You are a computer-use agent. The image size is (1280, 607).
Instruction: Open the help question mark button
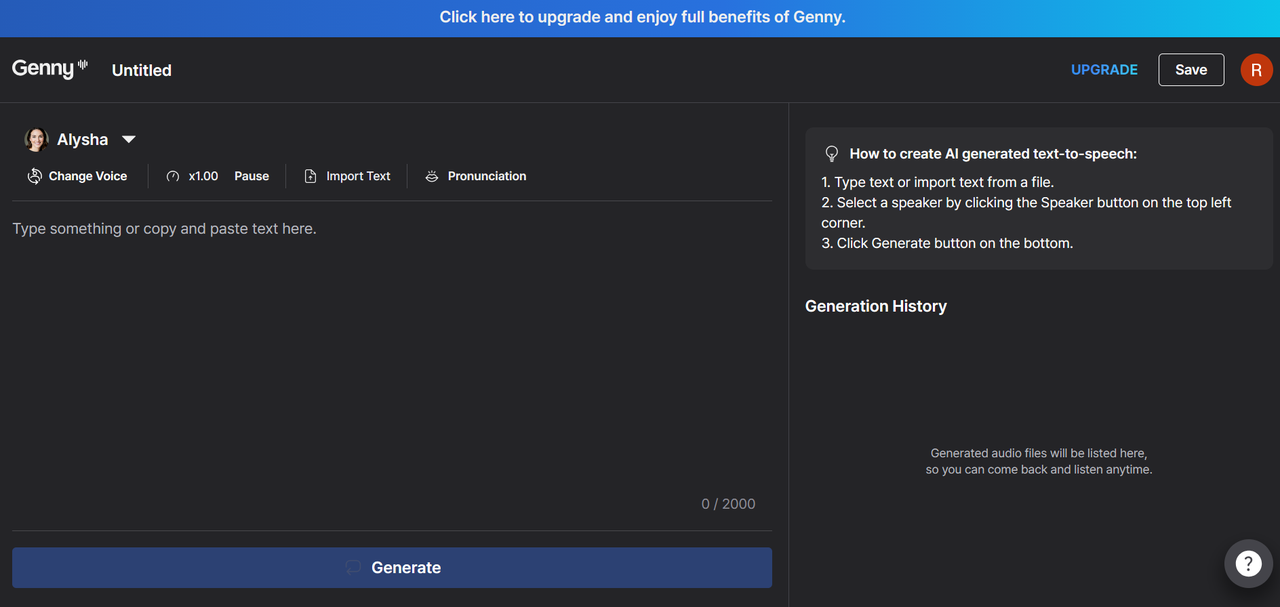1248,564
